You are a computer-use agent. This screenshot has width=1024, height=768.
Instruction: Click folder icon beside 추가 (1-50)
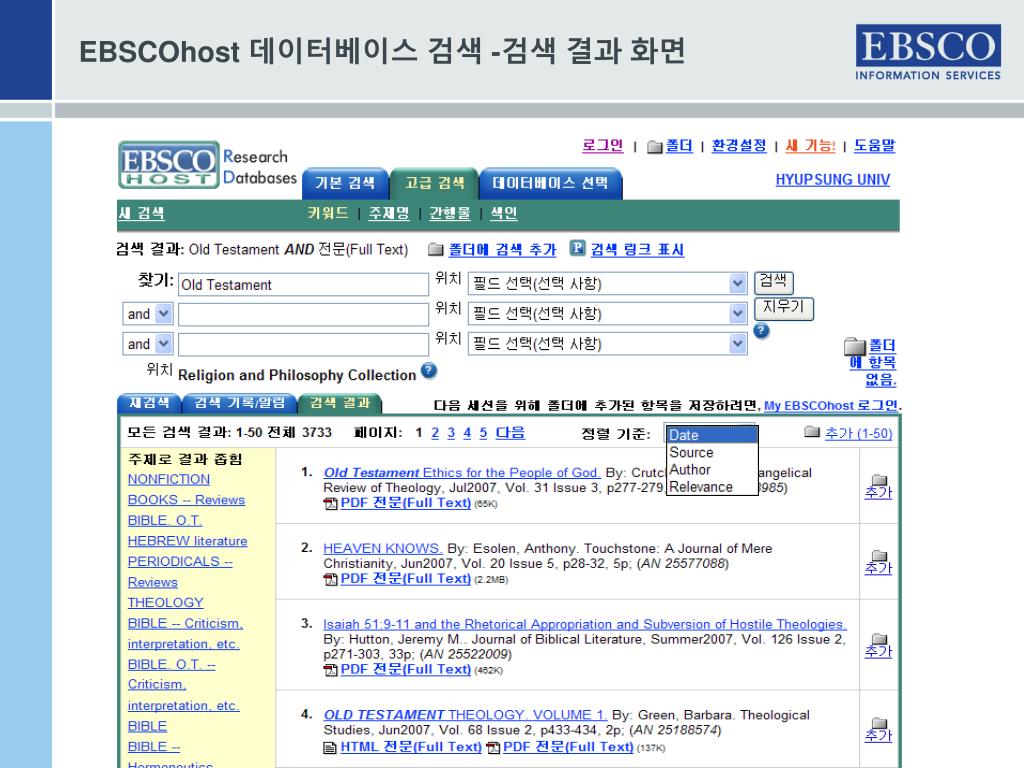(812, 432)
